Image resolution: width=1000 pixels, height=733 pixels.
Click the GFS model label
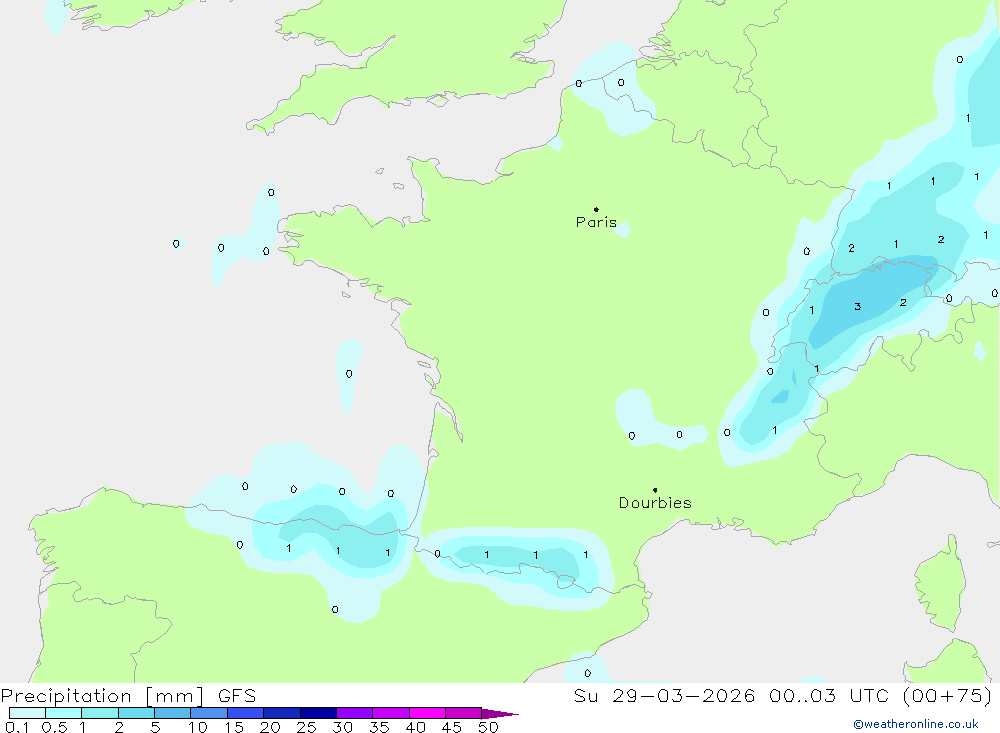[237, 695]
